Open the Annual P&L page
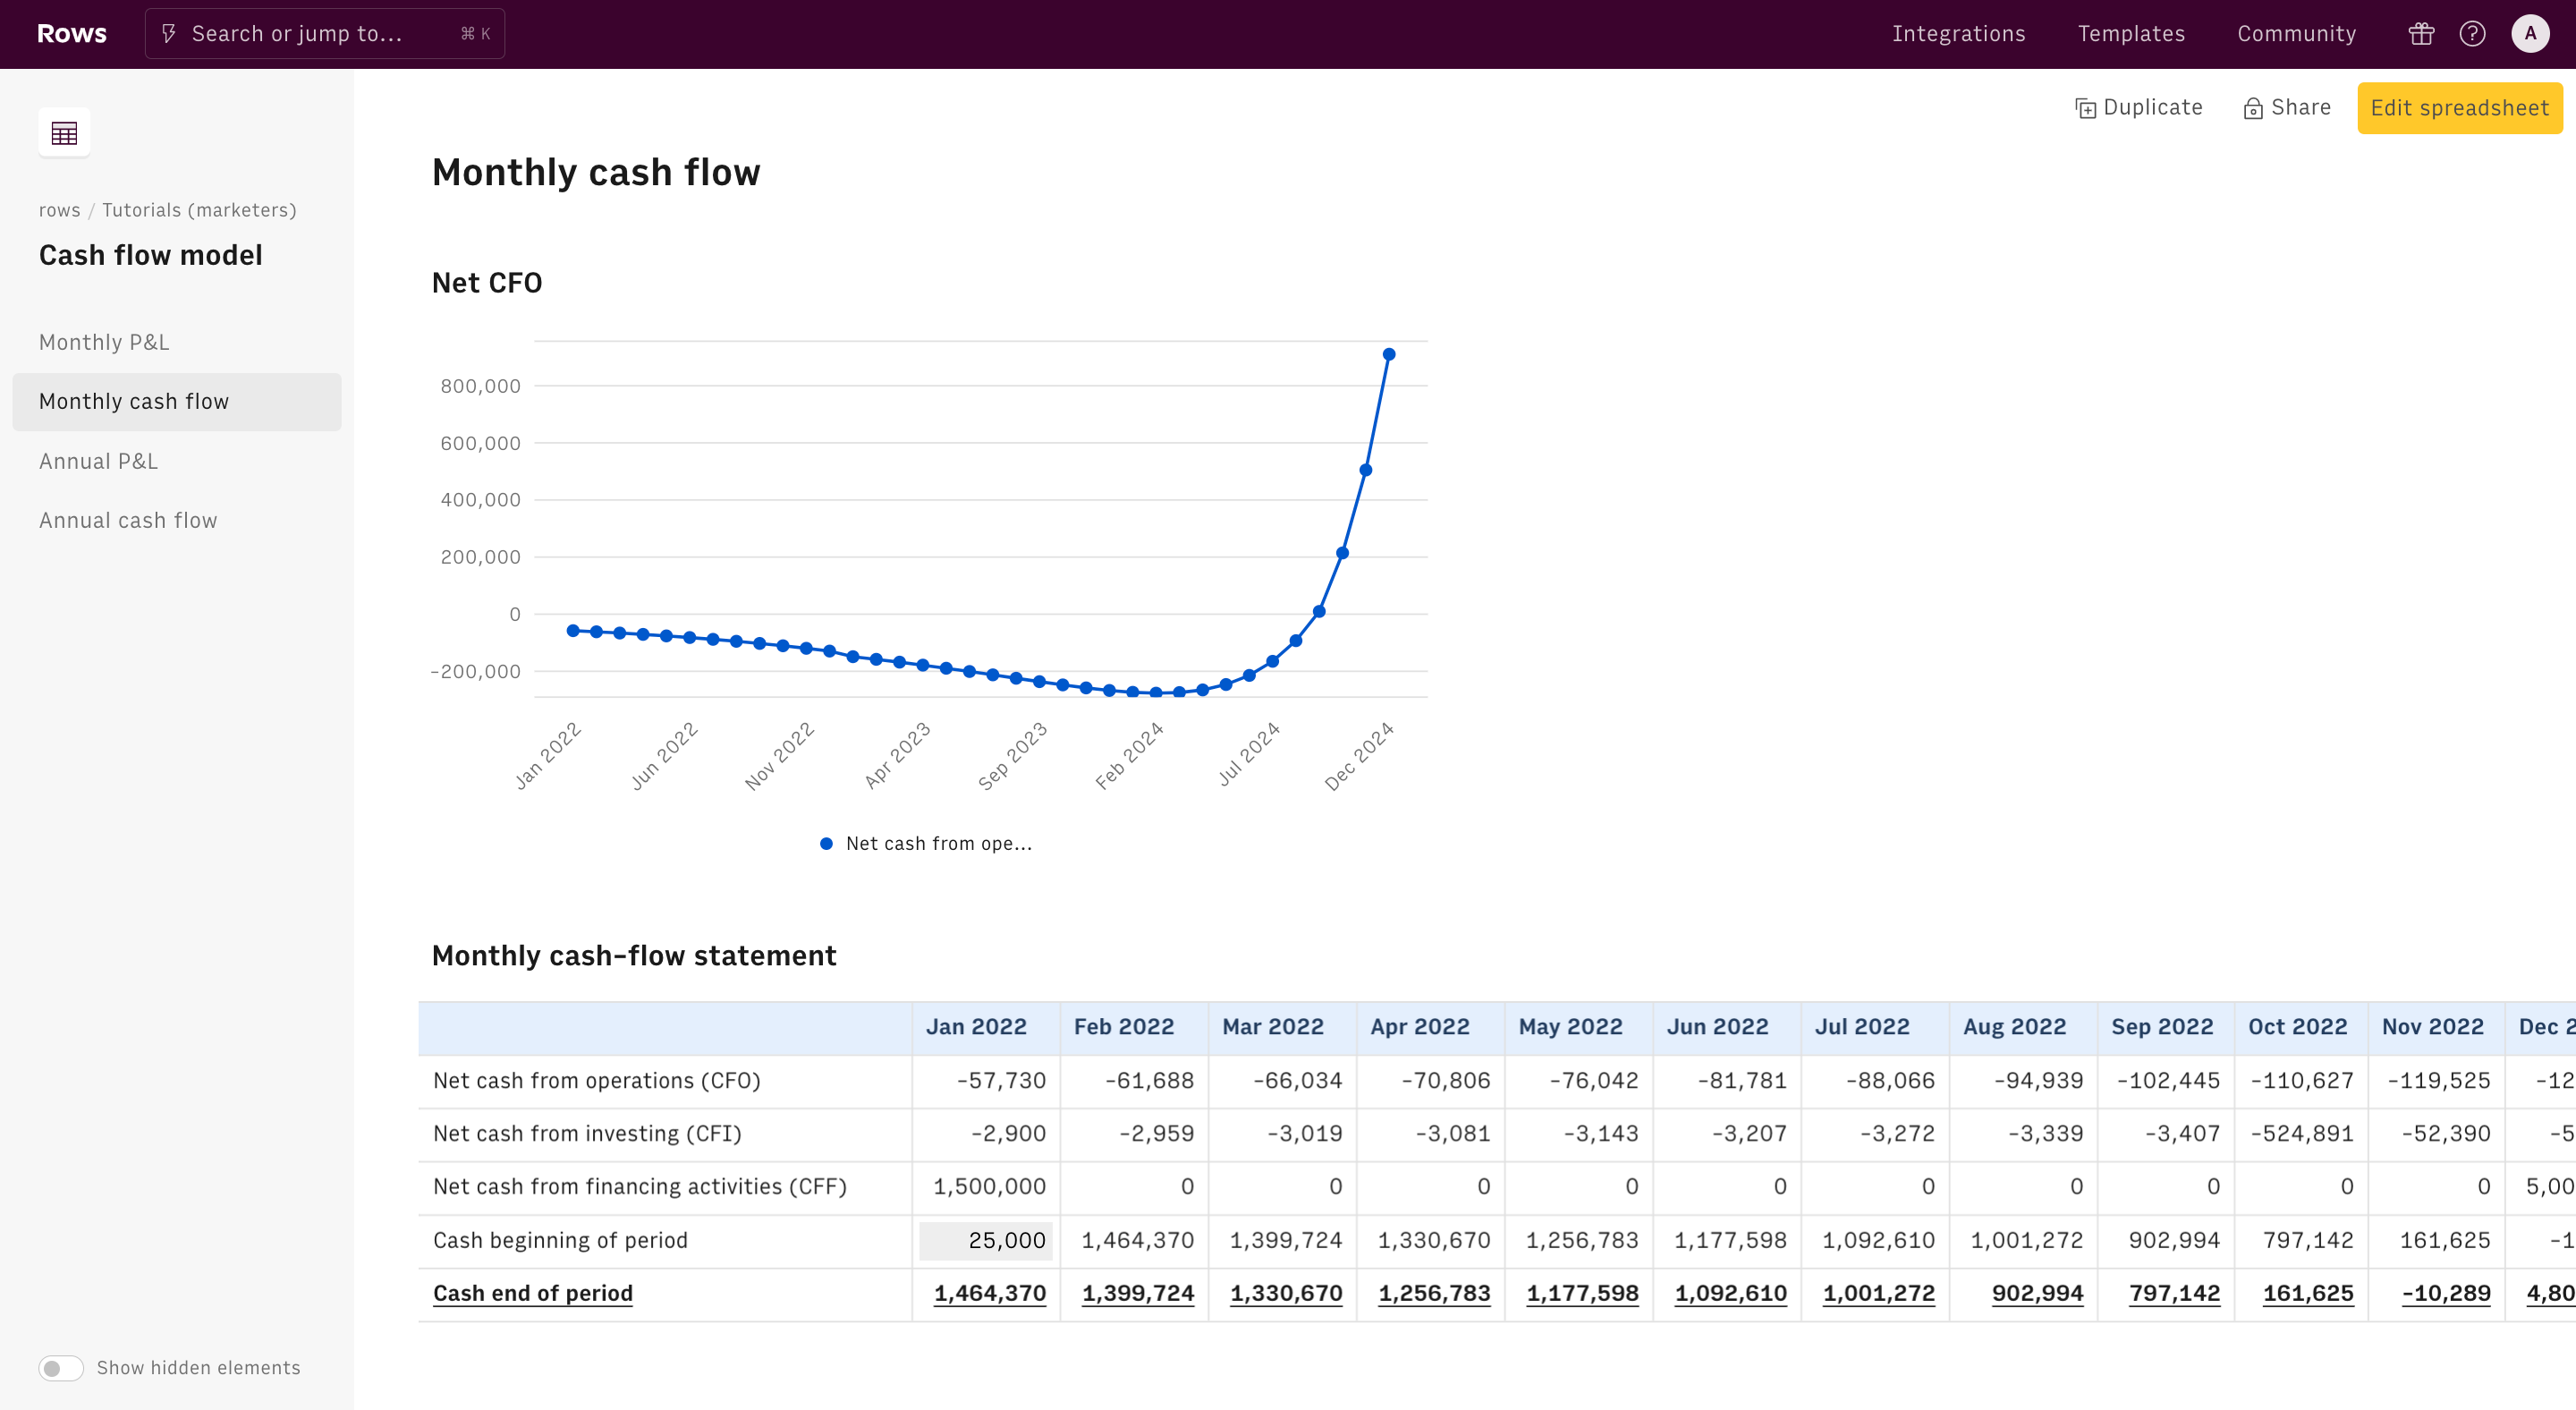The height and width of the screenshot is (1410, 2576). [98, 461]
